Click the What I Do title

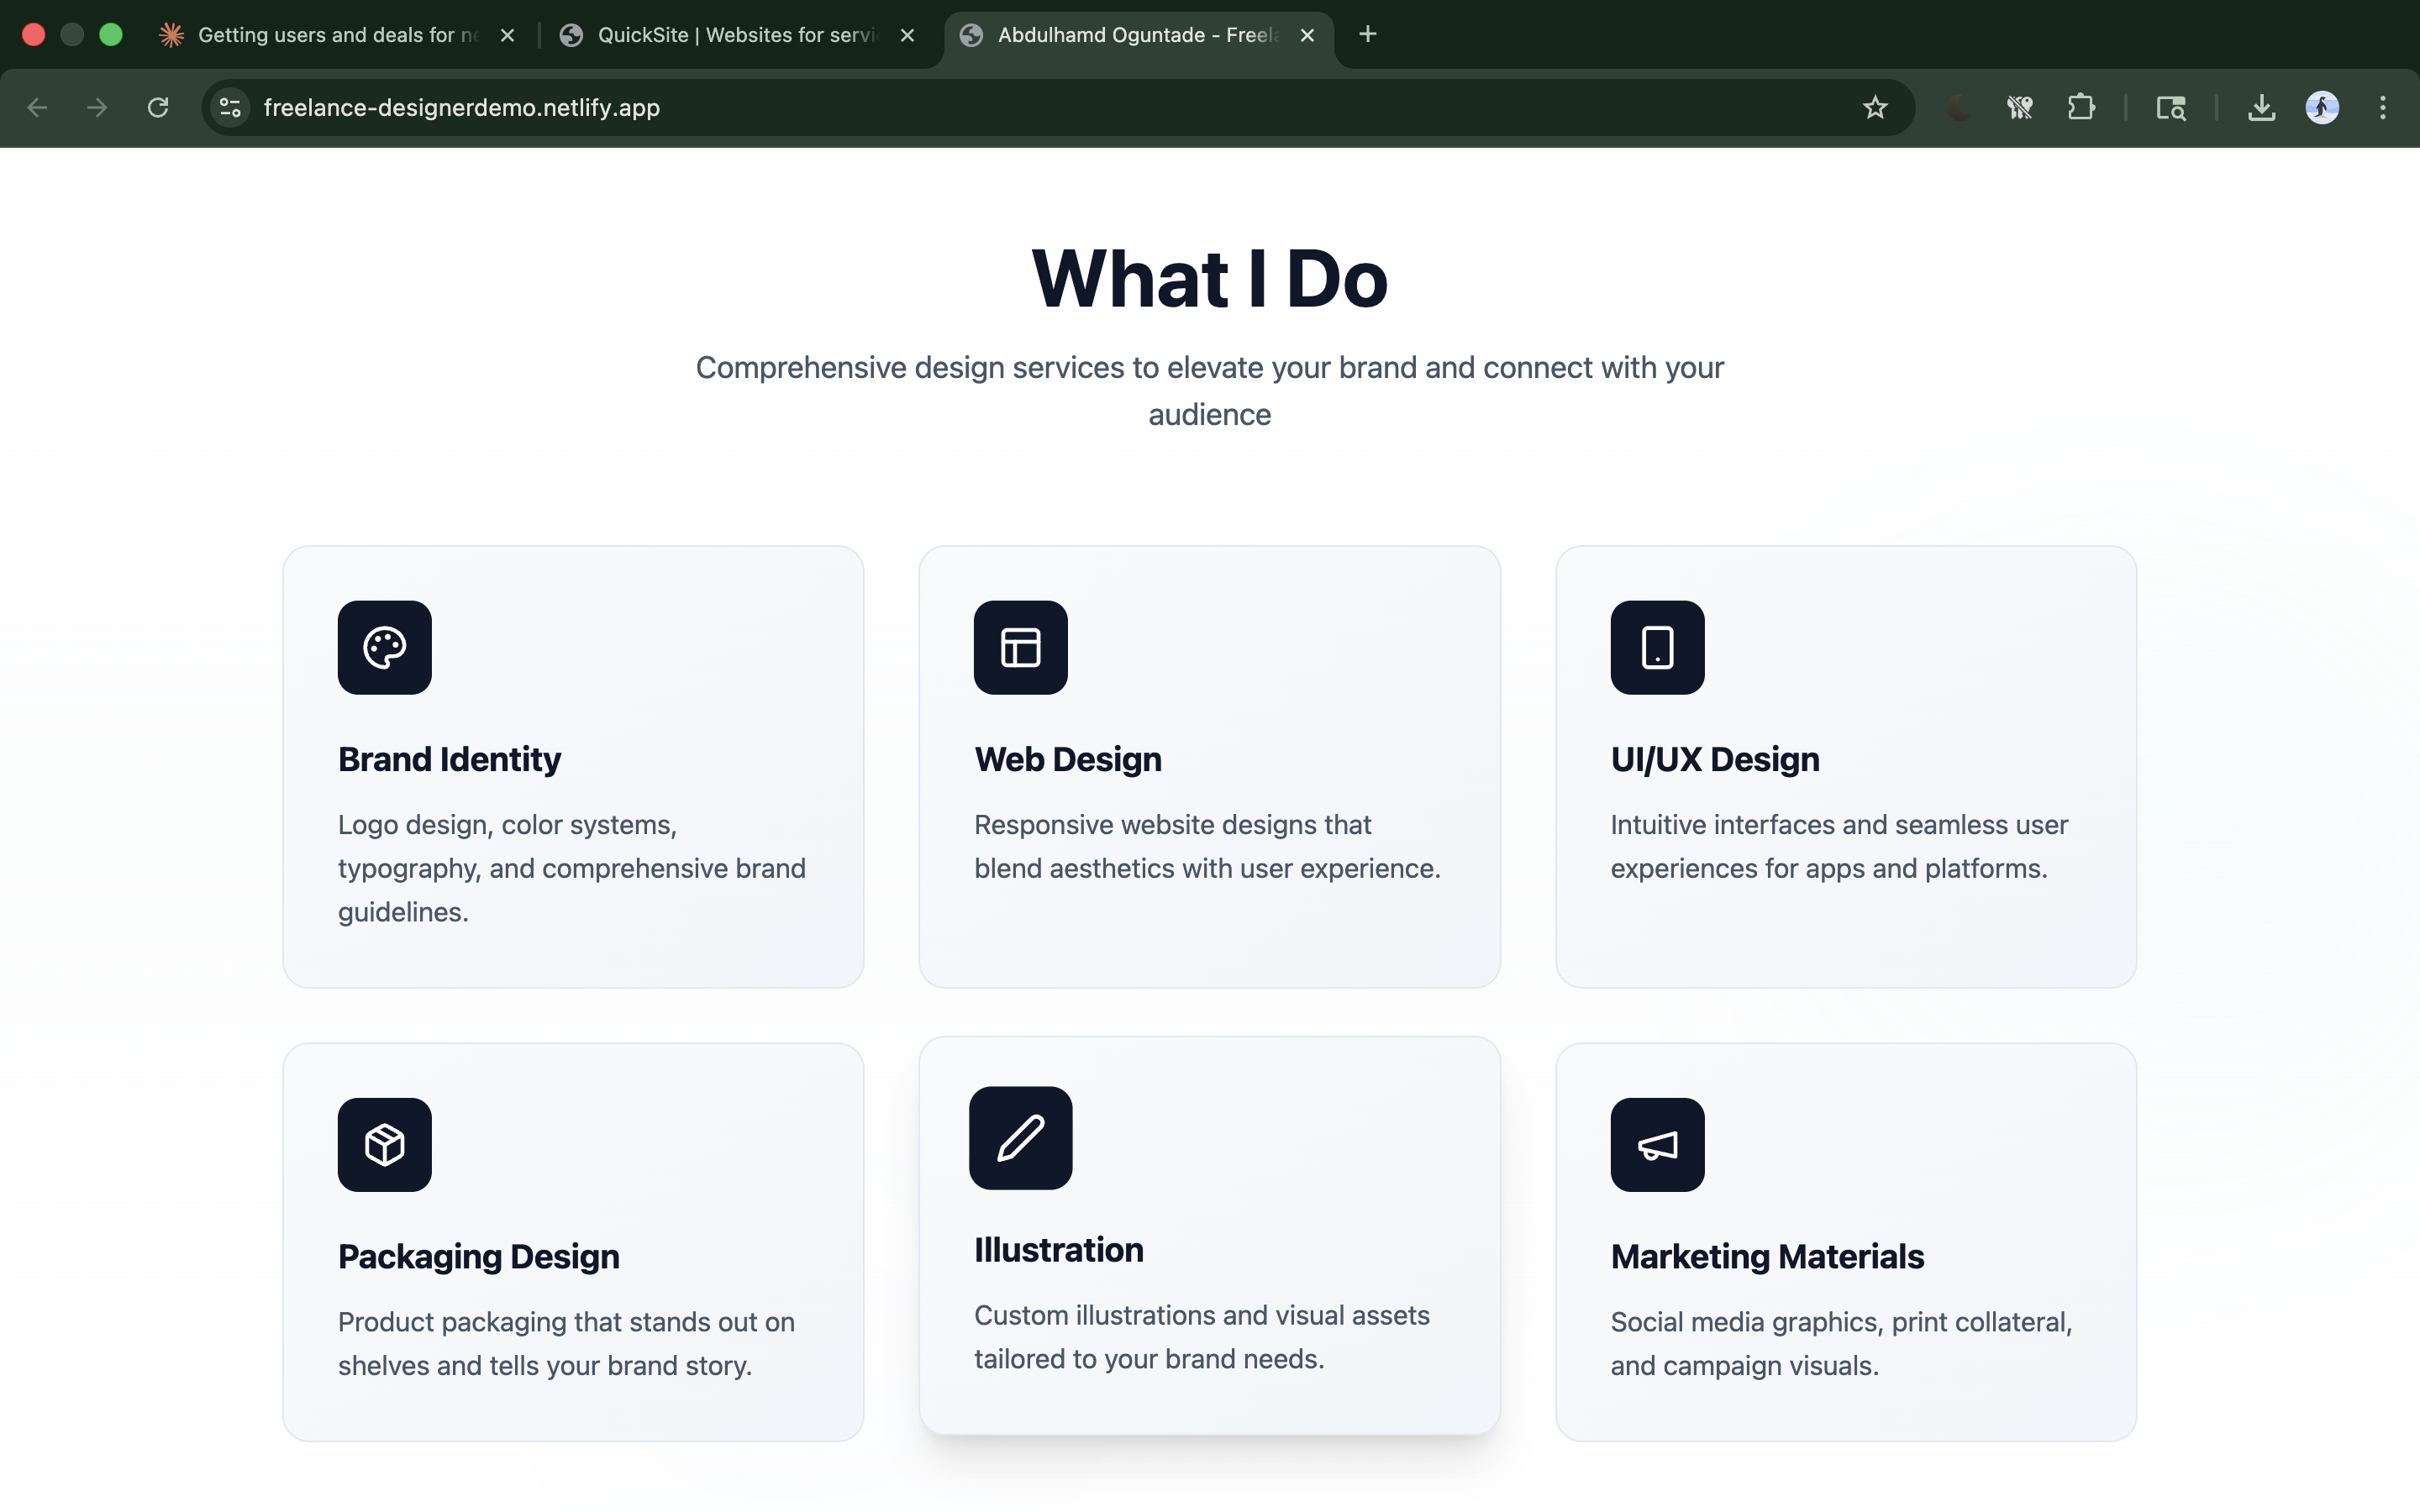1209,278
